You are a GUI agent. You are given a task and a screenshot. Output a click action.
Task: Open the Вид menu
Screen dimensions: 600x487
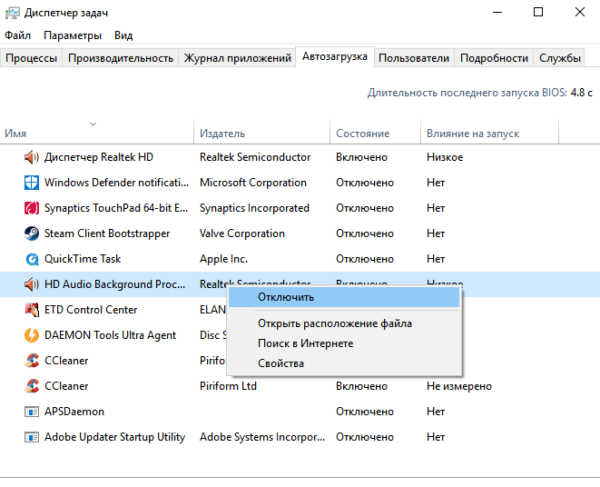(124, 36)
